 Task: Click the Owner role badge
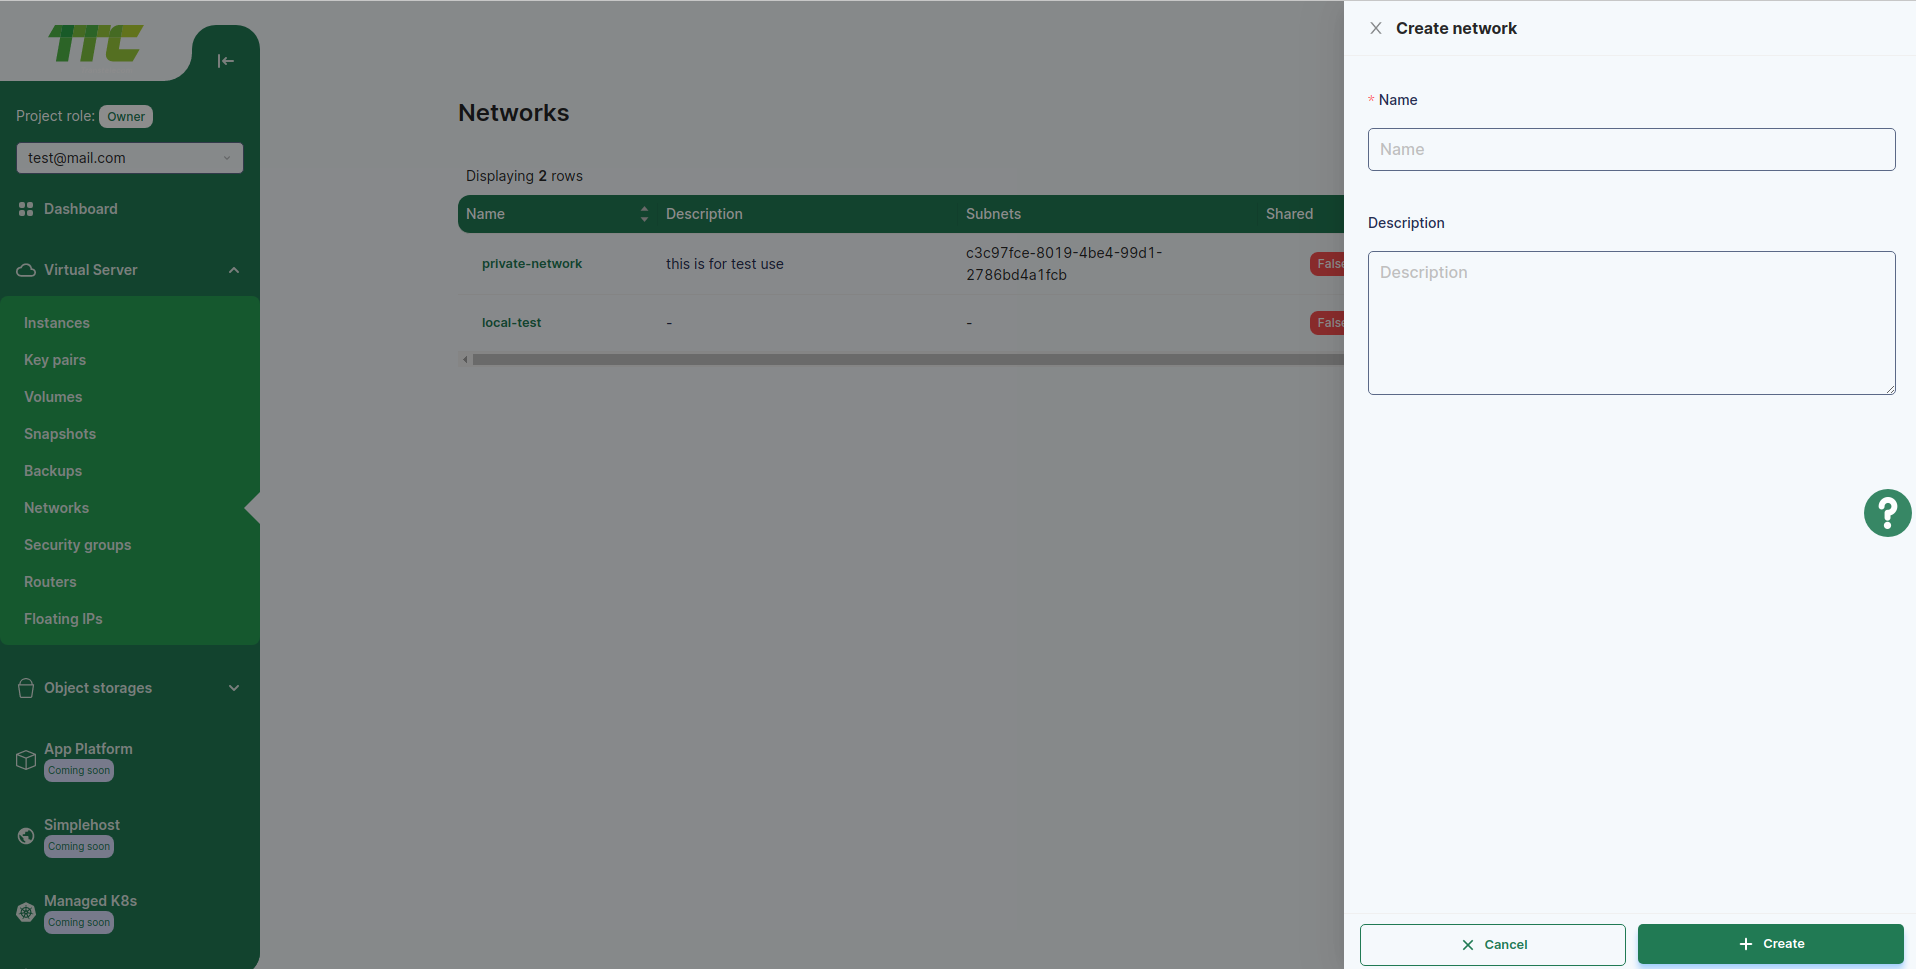126,117
